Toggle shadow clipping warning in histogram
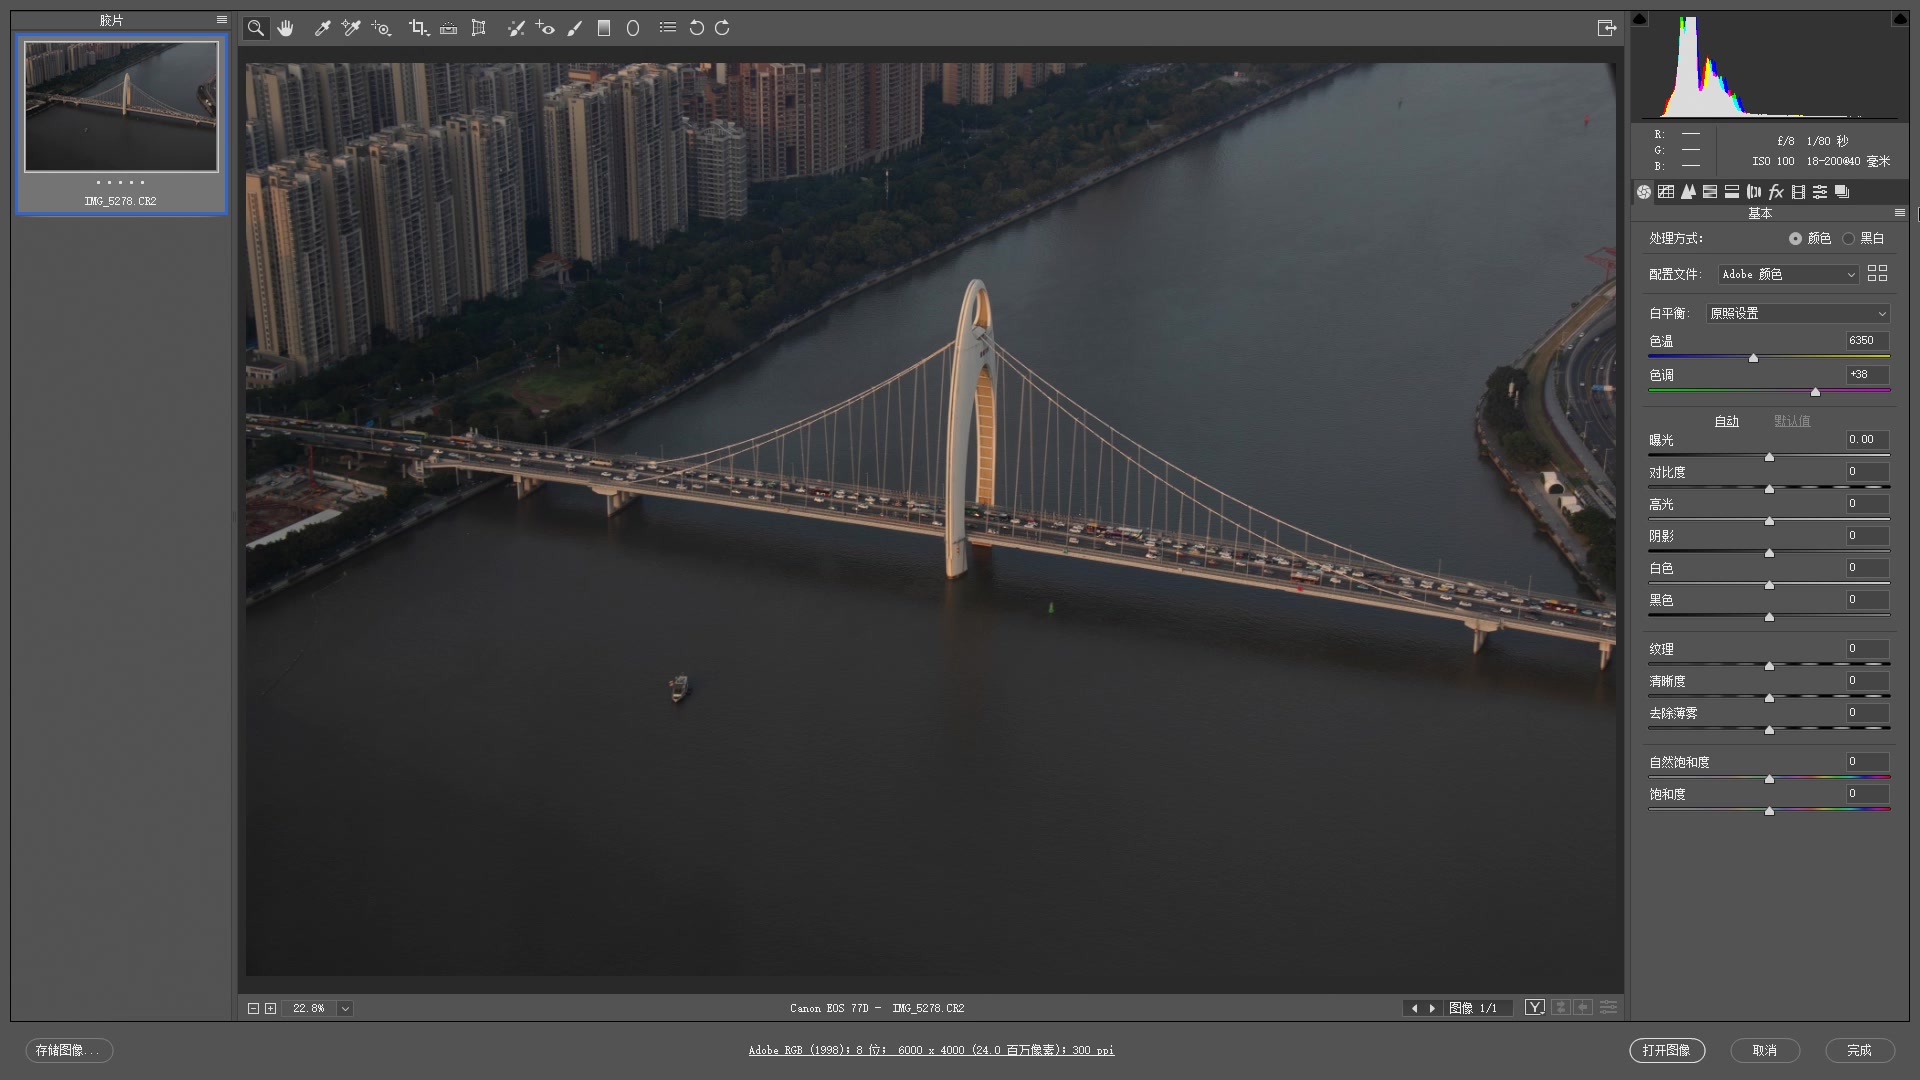 [x=1639, y=19]
